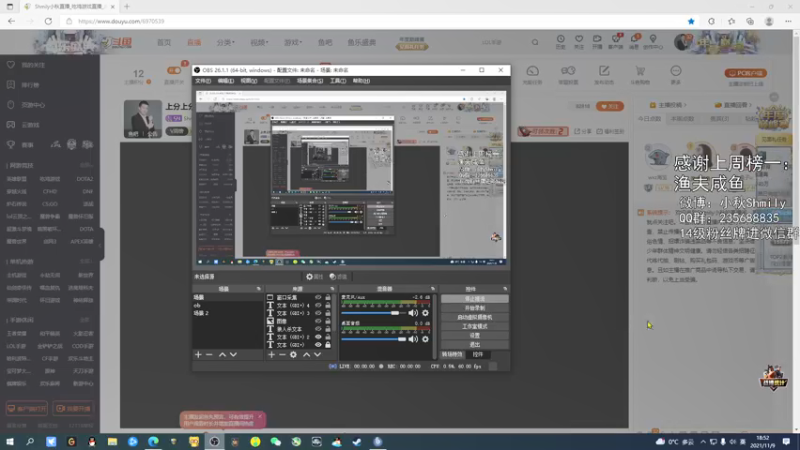The image size is (800, 450).
Task: Move selected scene down in the list
Action: [x=233, y=355]
